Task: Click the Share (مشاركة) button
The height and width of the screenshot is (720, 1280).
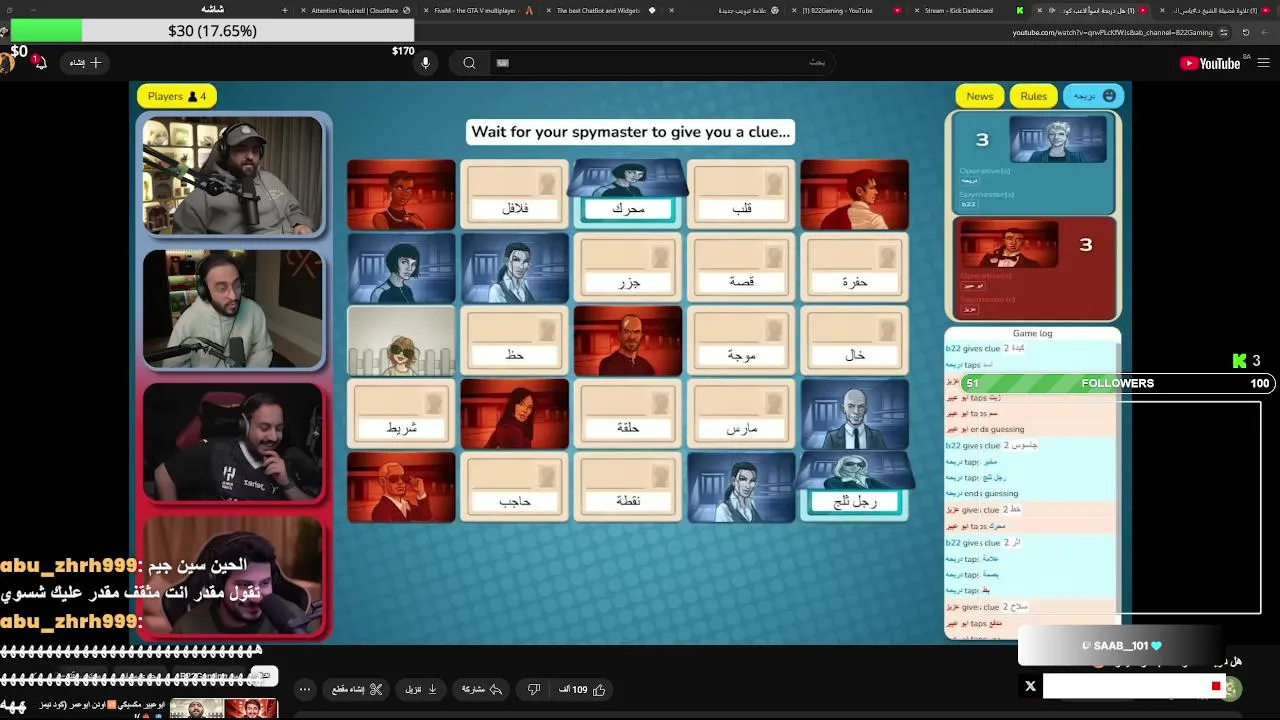Action: (481, 689)
